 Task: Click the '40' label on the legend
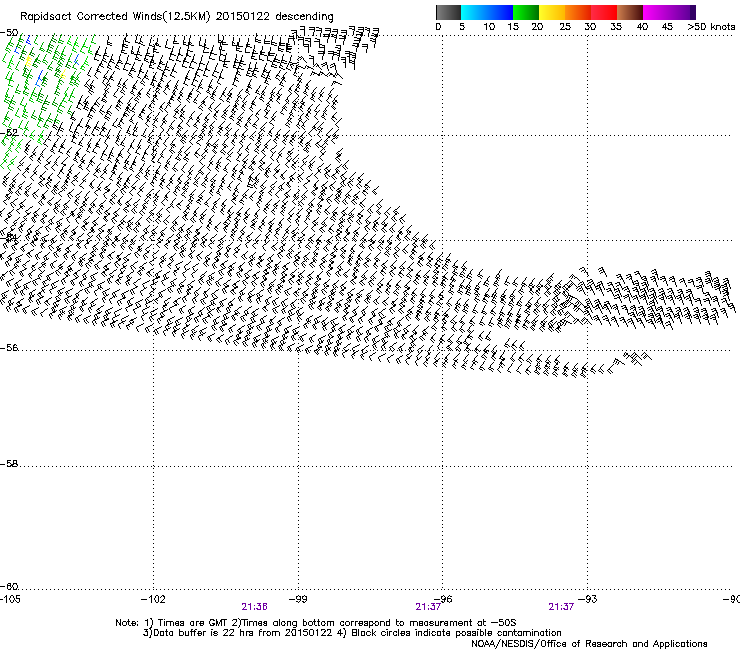[642, 27]
